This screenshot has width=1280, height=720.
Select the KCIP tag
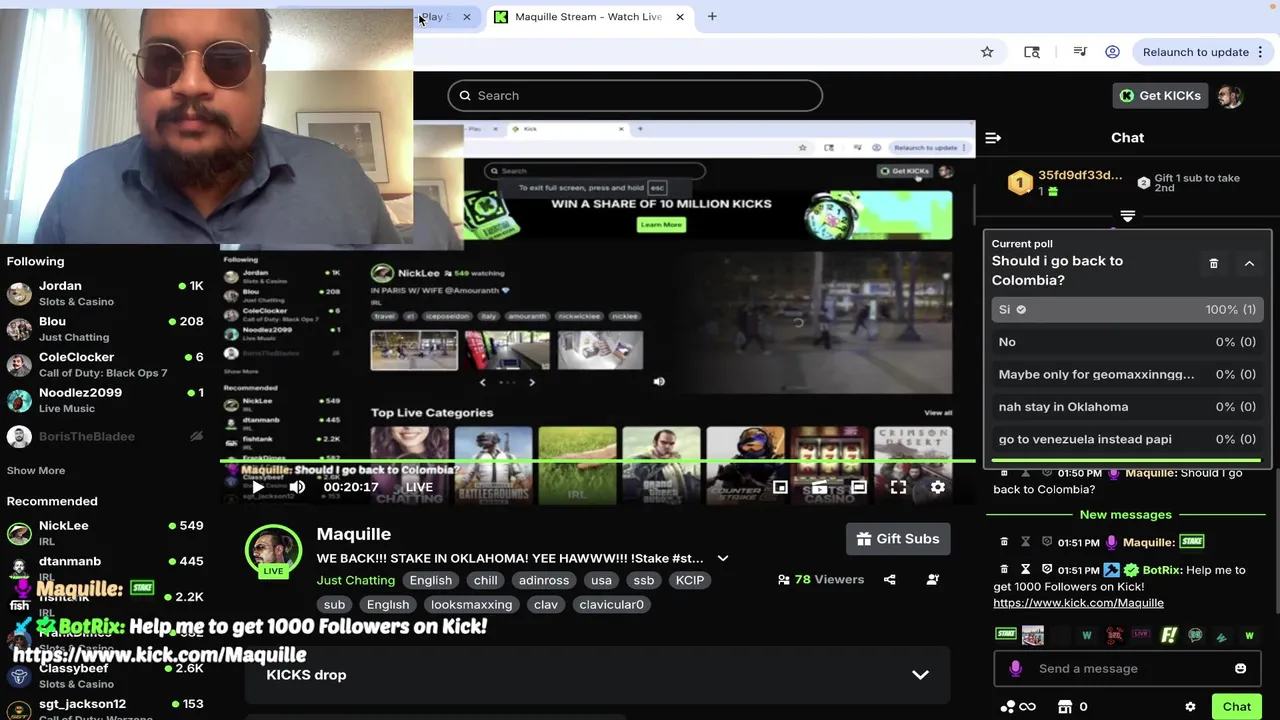point(690,580)
